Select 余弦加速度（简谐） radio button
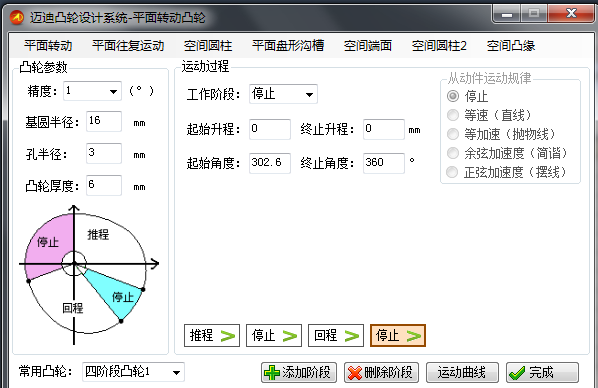Viewport: 598px width, 388px height. pyautogui.click(x=453, y=153)
